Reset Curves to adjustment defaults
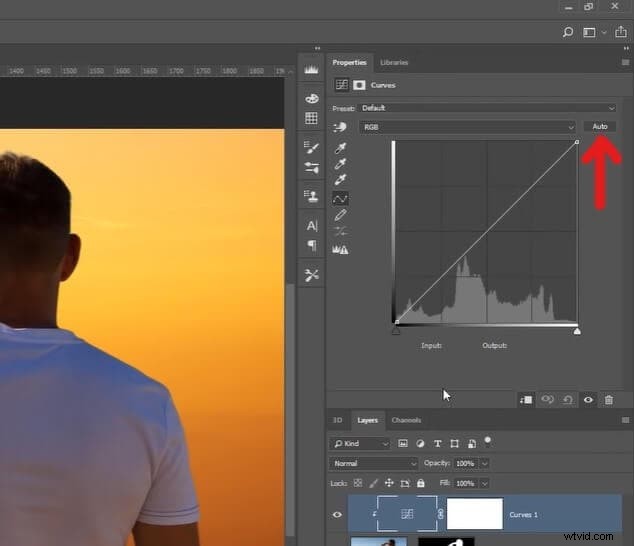 click(x=568, y=400)
